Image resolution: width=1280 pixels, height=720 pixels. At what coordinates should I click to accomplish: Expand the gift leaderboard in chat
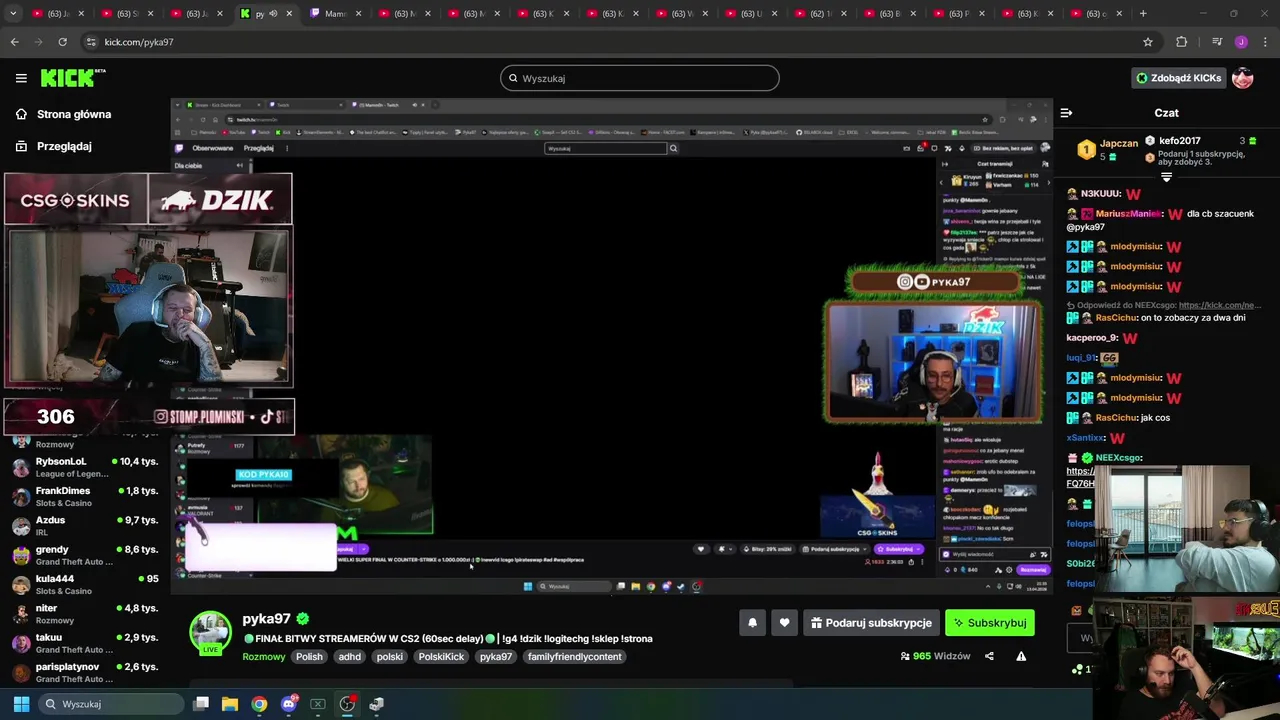[x=1166, y=177]
